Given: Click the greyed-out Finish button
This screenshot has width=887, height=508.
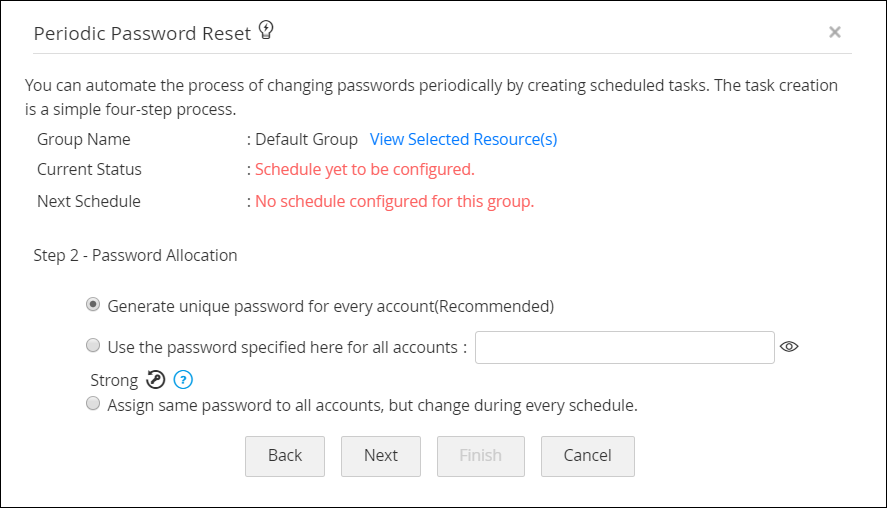Looking at the screenshot, I should point(480,455).
